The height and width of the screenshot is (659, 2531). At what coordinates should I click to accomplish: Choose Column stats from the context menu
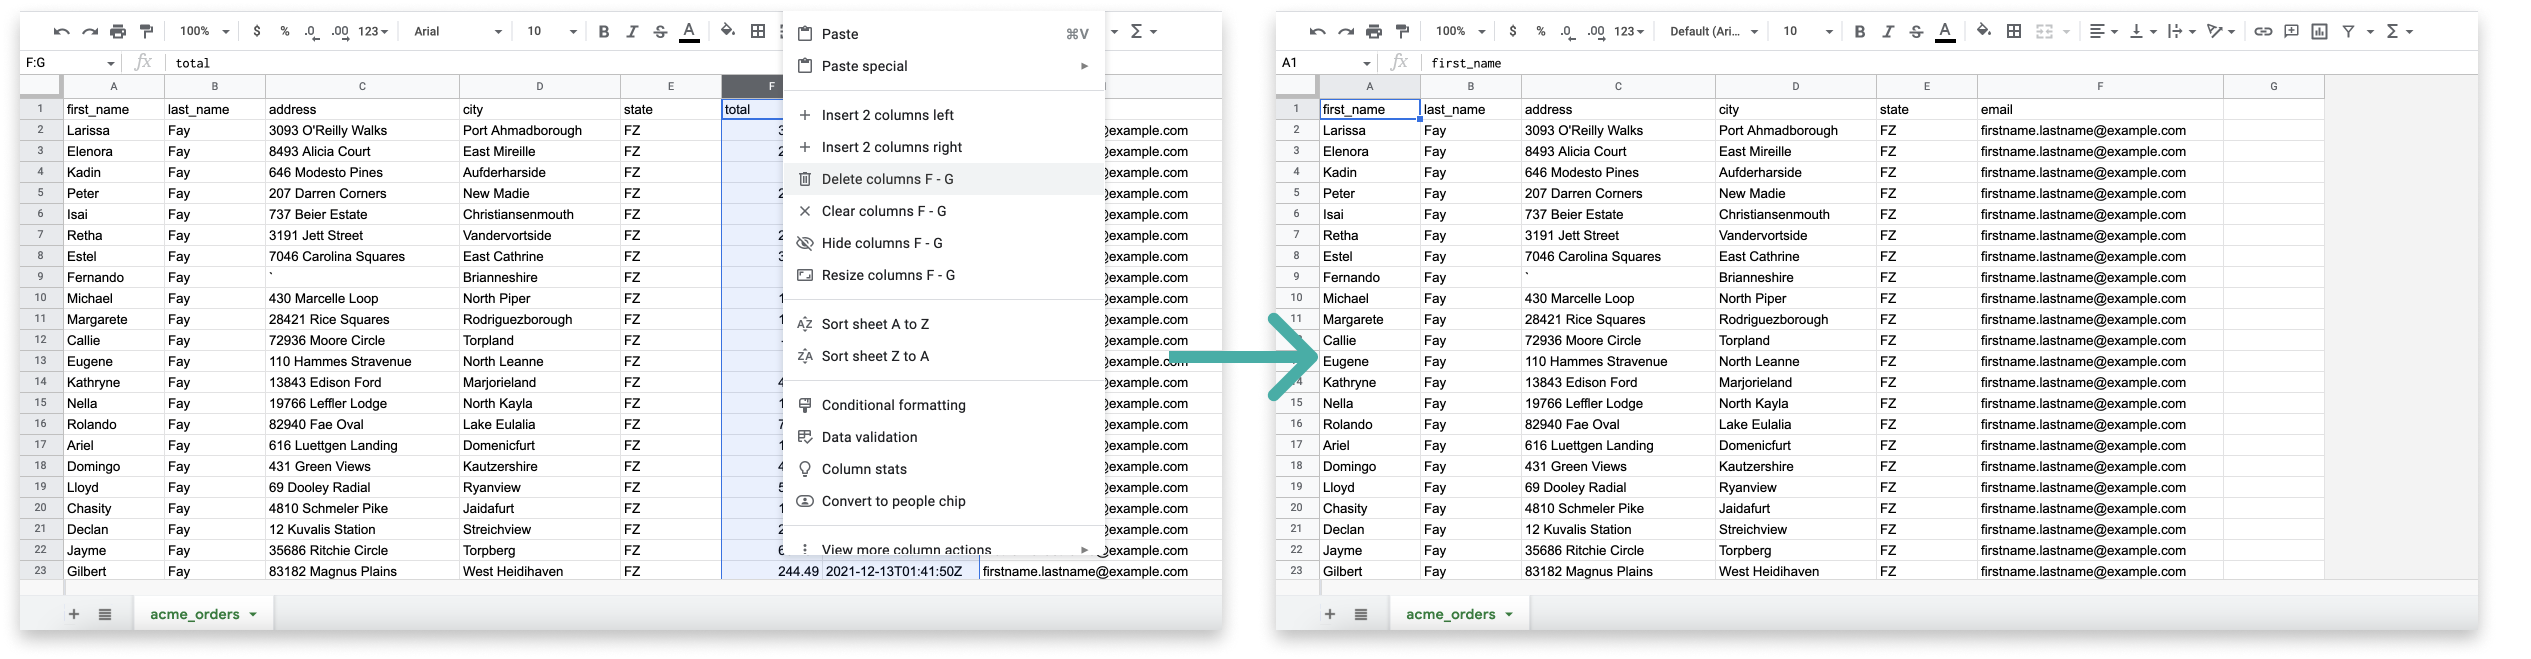click(x=944, y=469)
